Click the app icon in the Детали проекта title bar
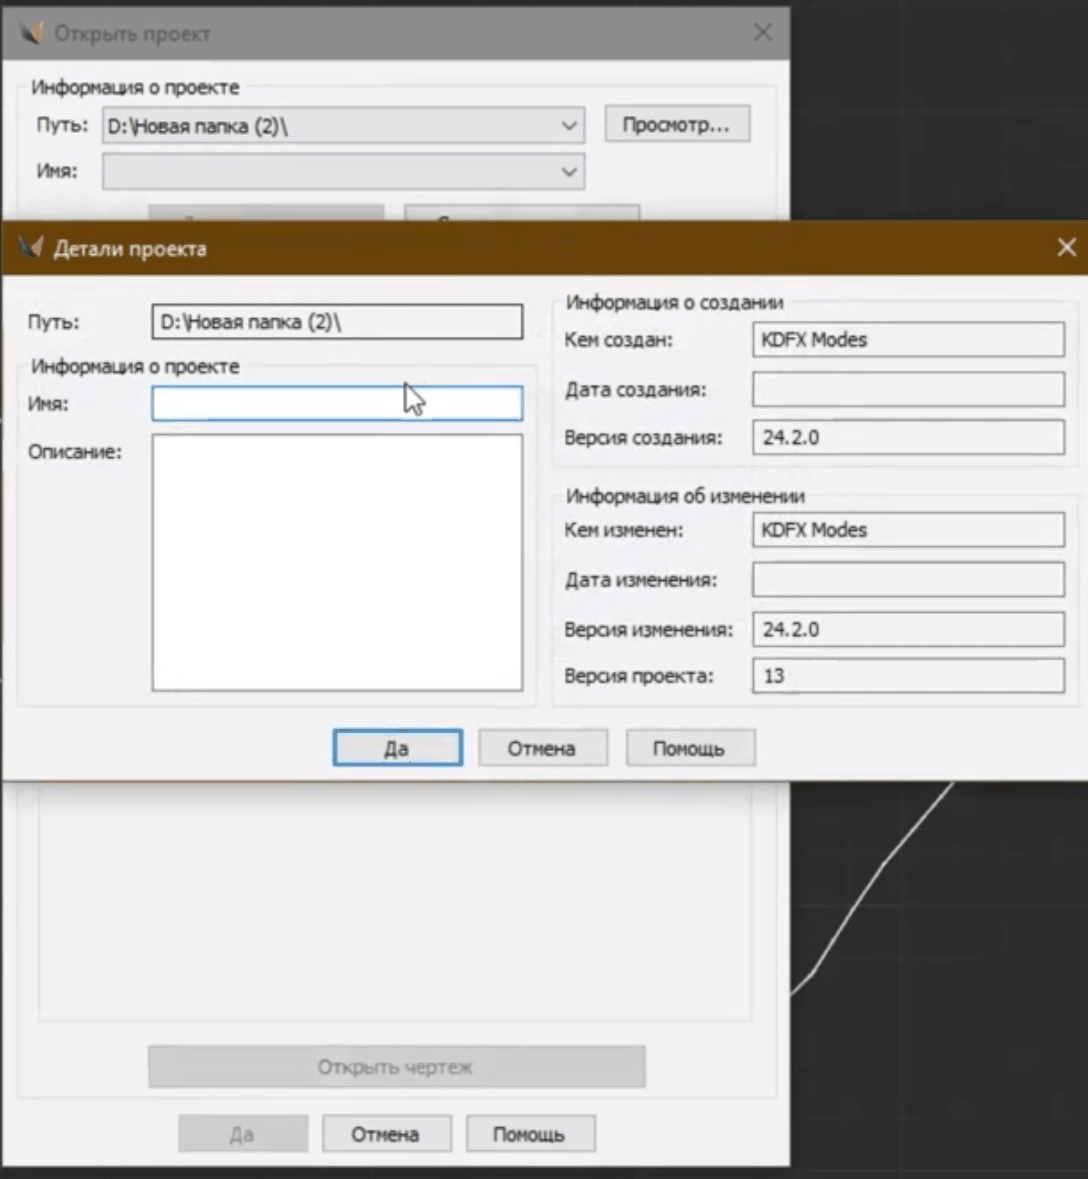This screenshot has width=1088, height=1179. click(30, 248)
